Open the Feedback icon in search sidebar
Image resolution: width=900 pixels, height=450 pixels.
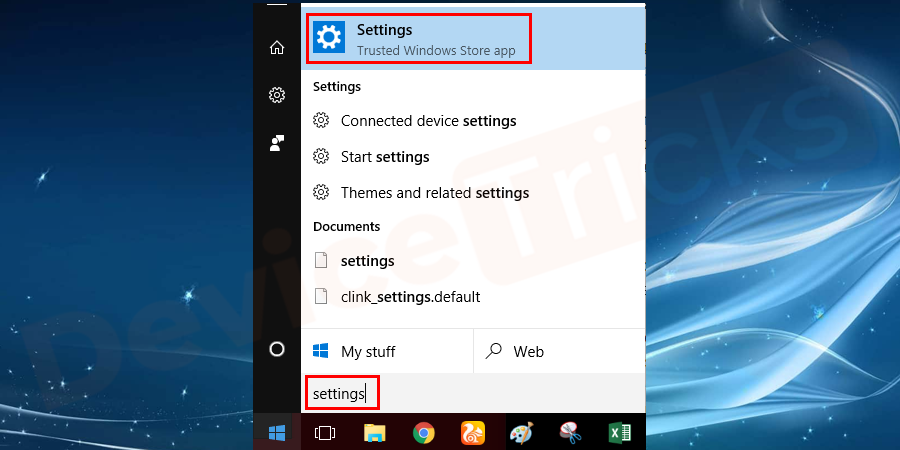[x=277, y=143]
